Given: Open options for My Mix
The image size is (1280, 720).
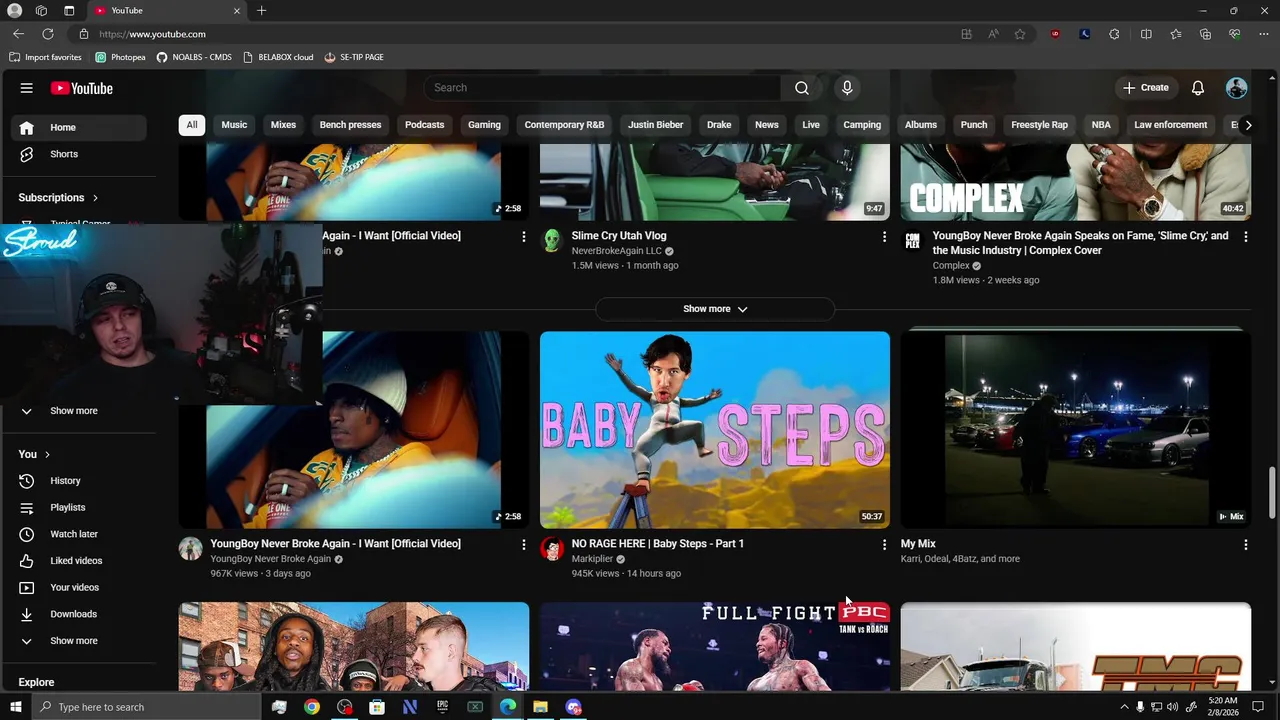Looking at the screenshot, I should (1245, 545).
